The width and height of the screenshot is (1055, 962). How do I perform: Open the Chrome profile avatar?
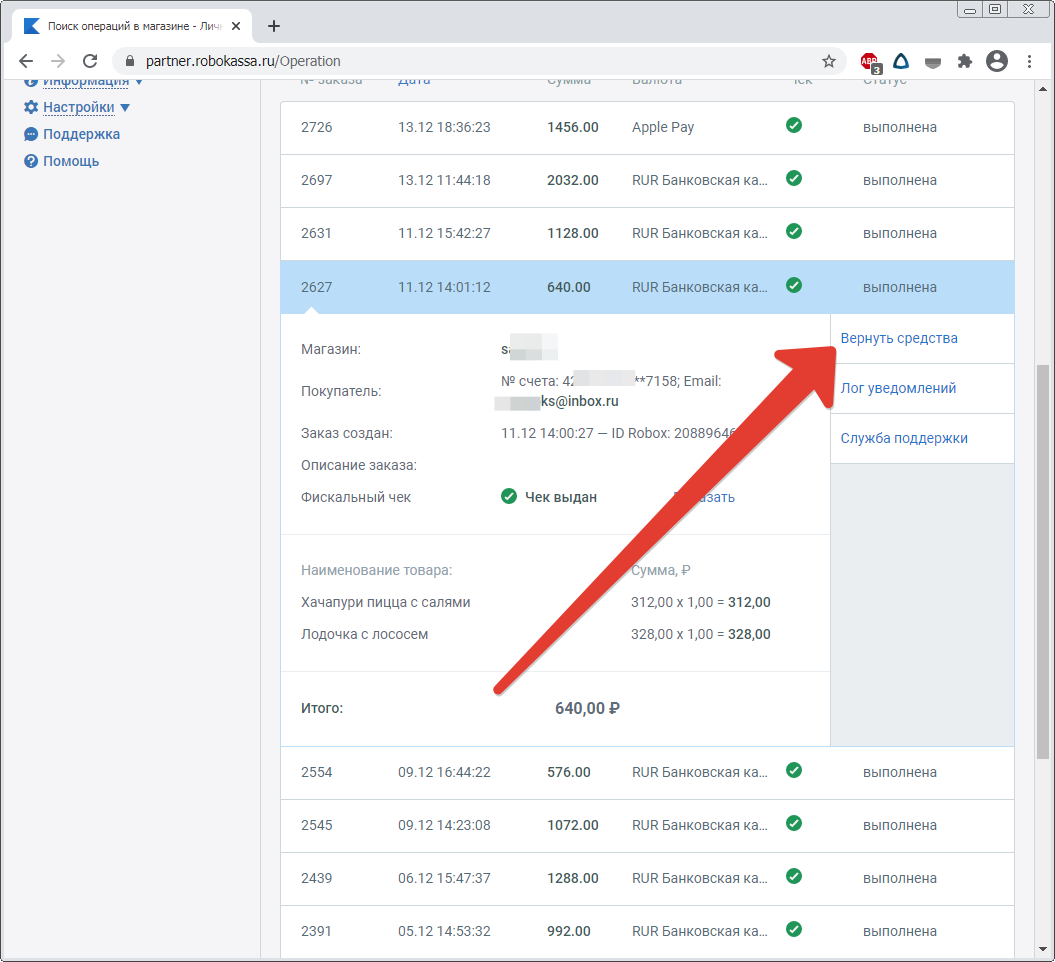click(996, 61)
